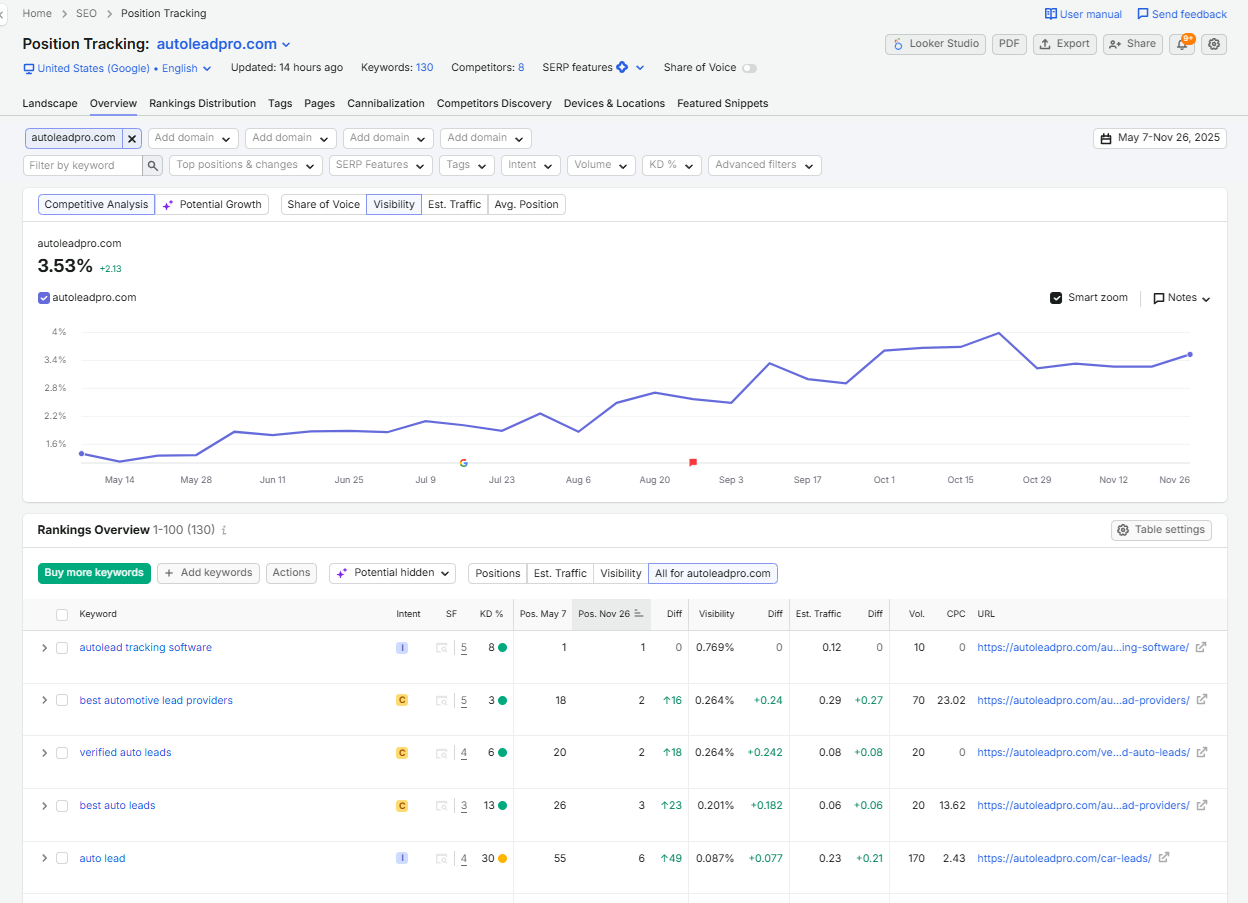The image size is (1248, 903).
Task: Expand the autolead tracking software row
Action: 44,648
